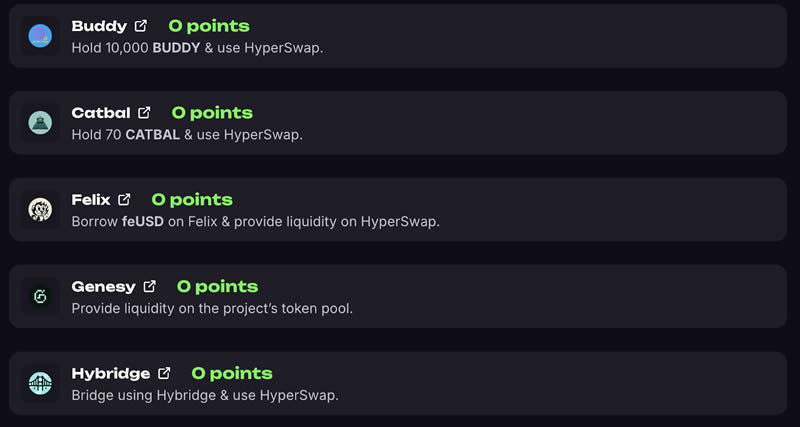Click the Catbal hold 70 CATBAL description
This screenshot has height=427, width=800.
(187, 134)
